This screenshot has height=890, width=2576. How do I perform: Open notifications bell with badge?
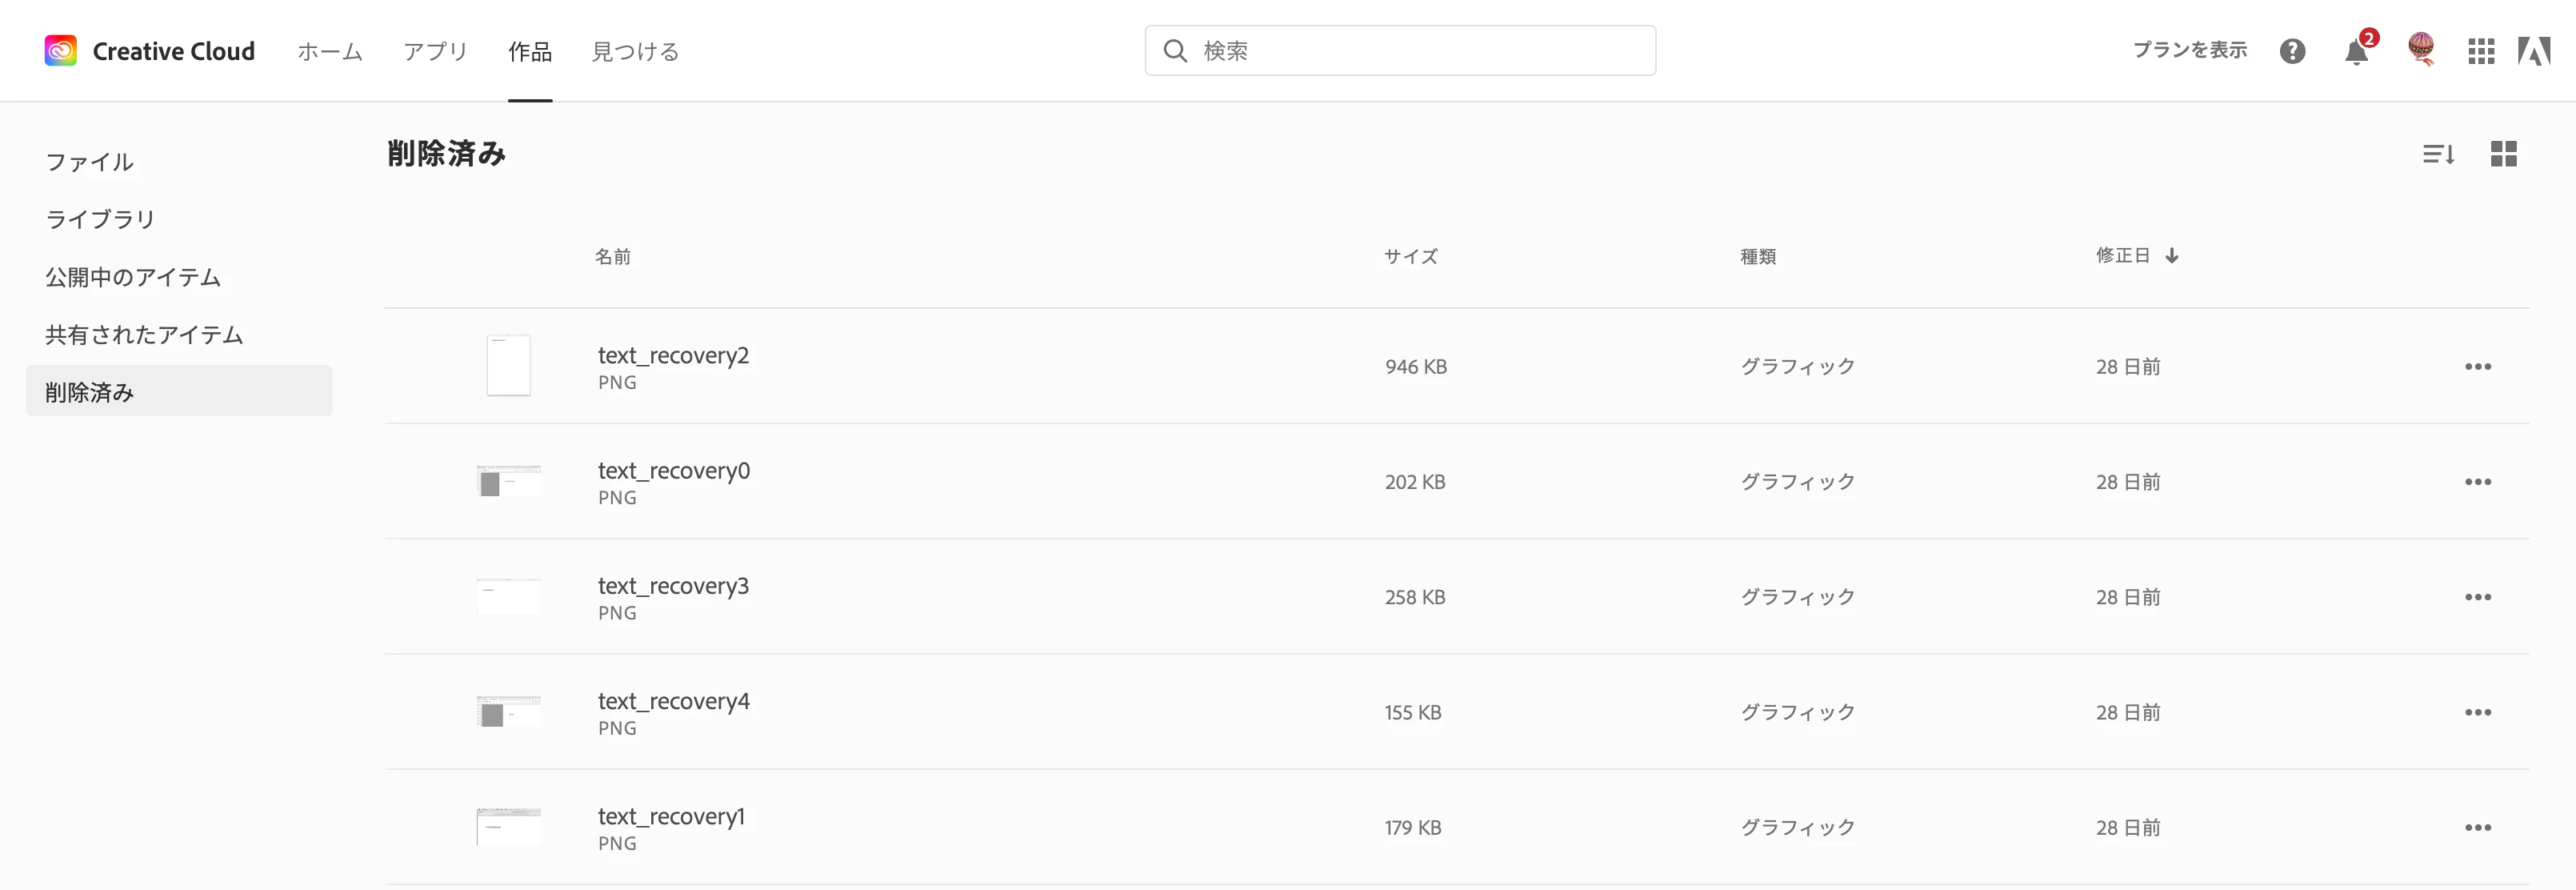point(2356,51)
